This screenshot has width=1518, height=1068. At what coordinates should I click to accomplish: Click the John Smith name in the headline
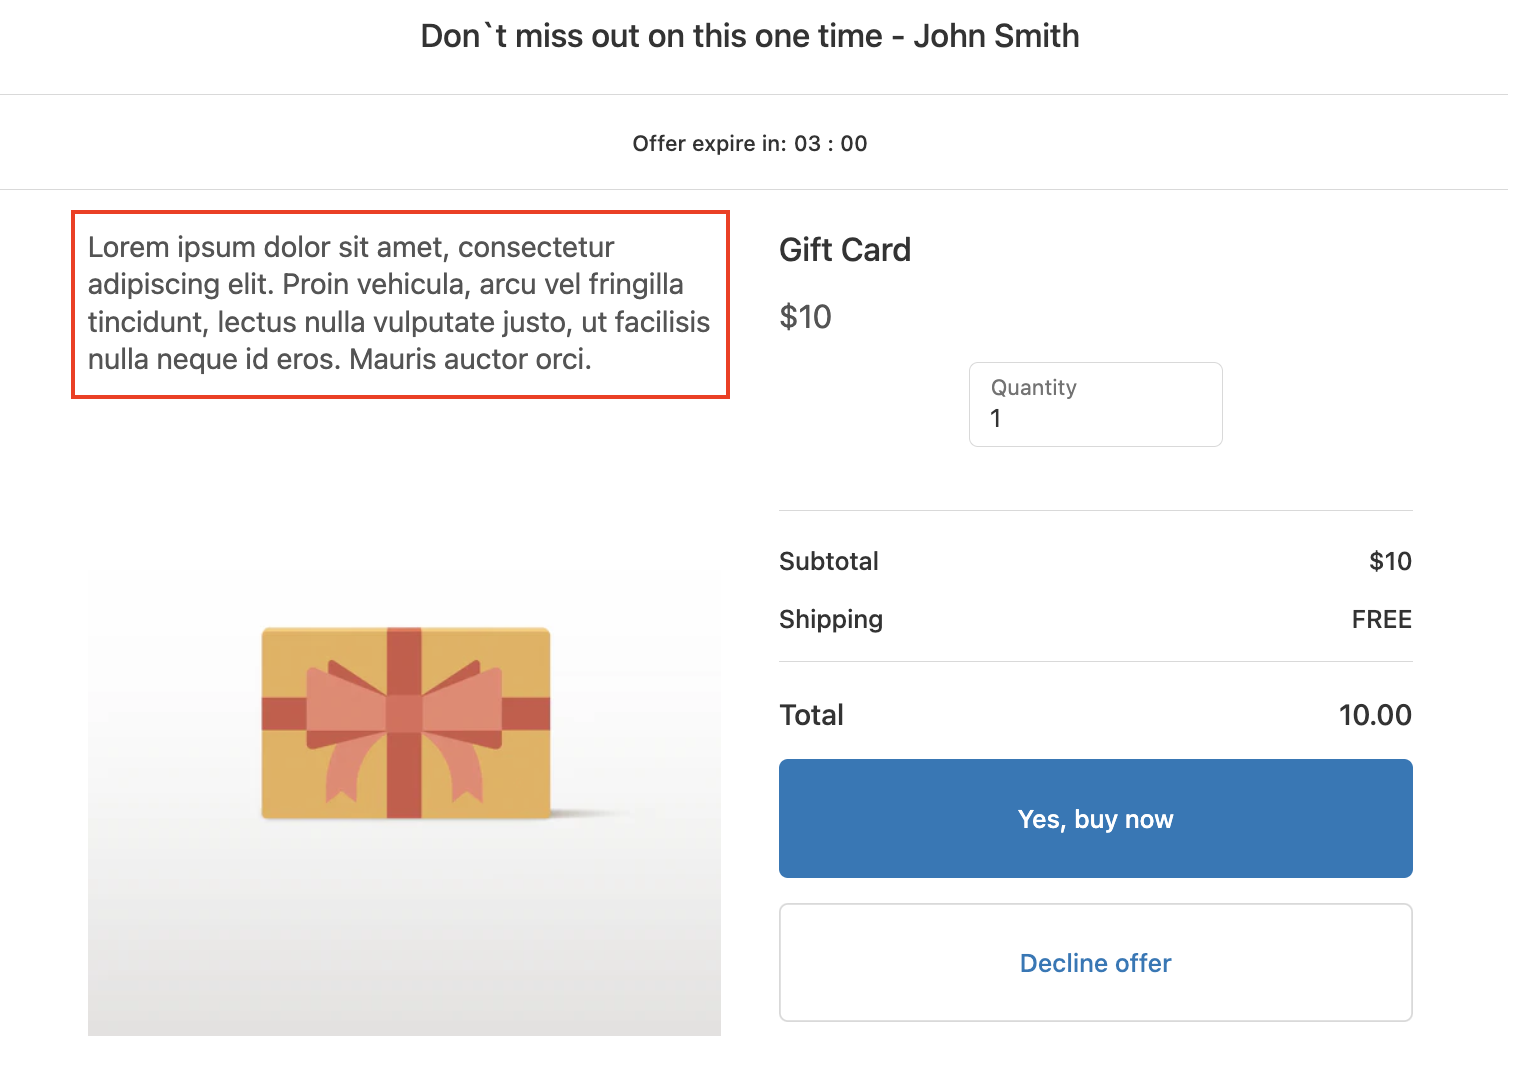996,36
